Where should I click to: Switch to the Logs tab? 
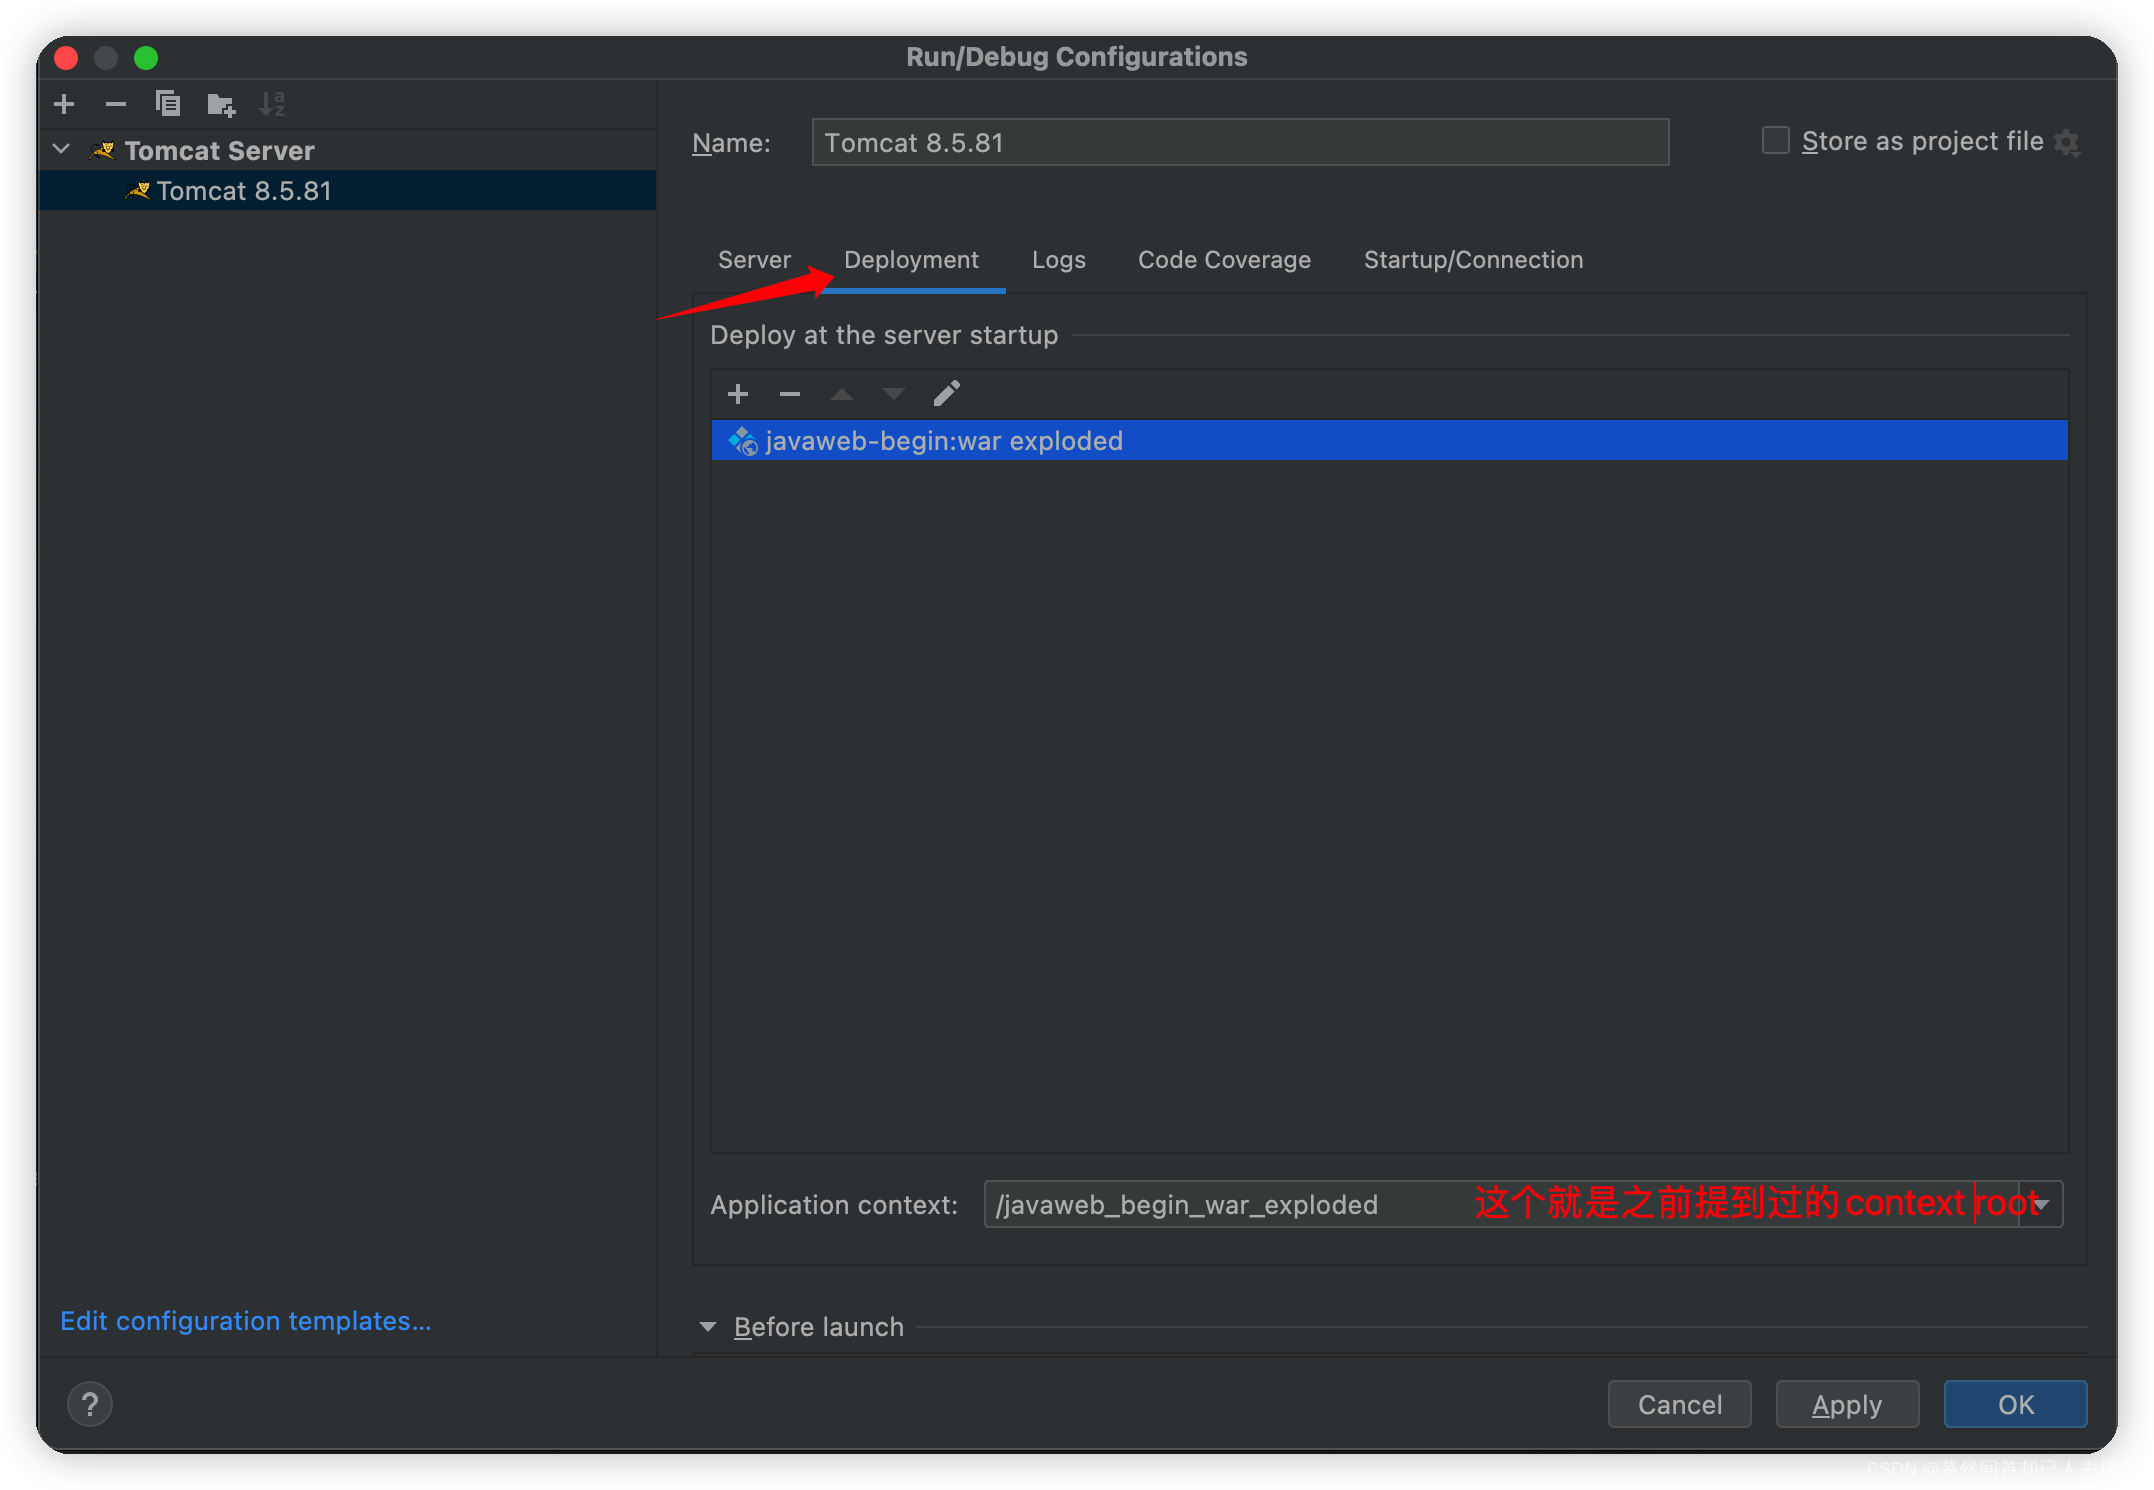1059,259
